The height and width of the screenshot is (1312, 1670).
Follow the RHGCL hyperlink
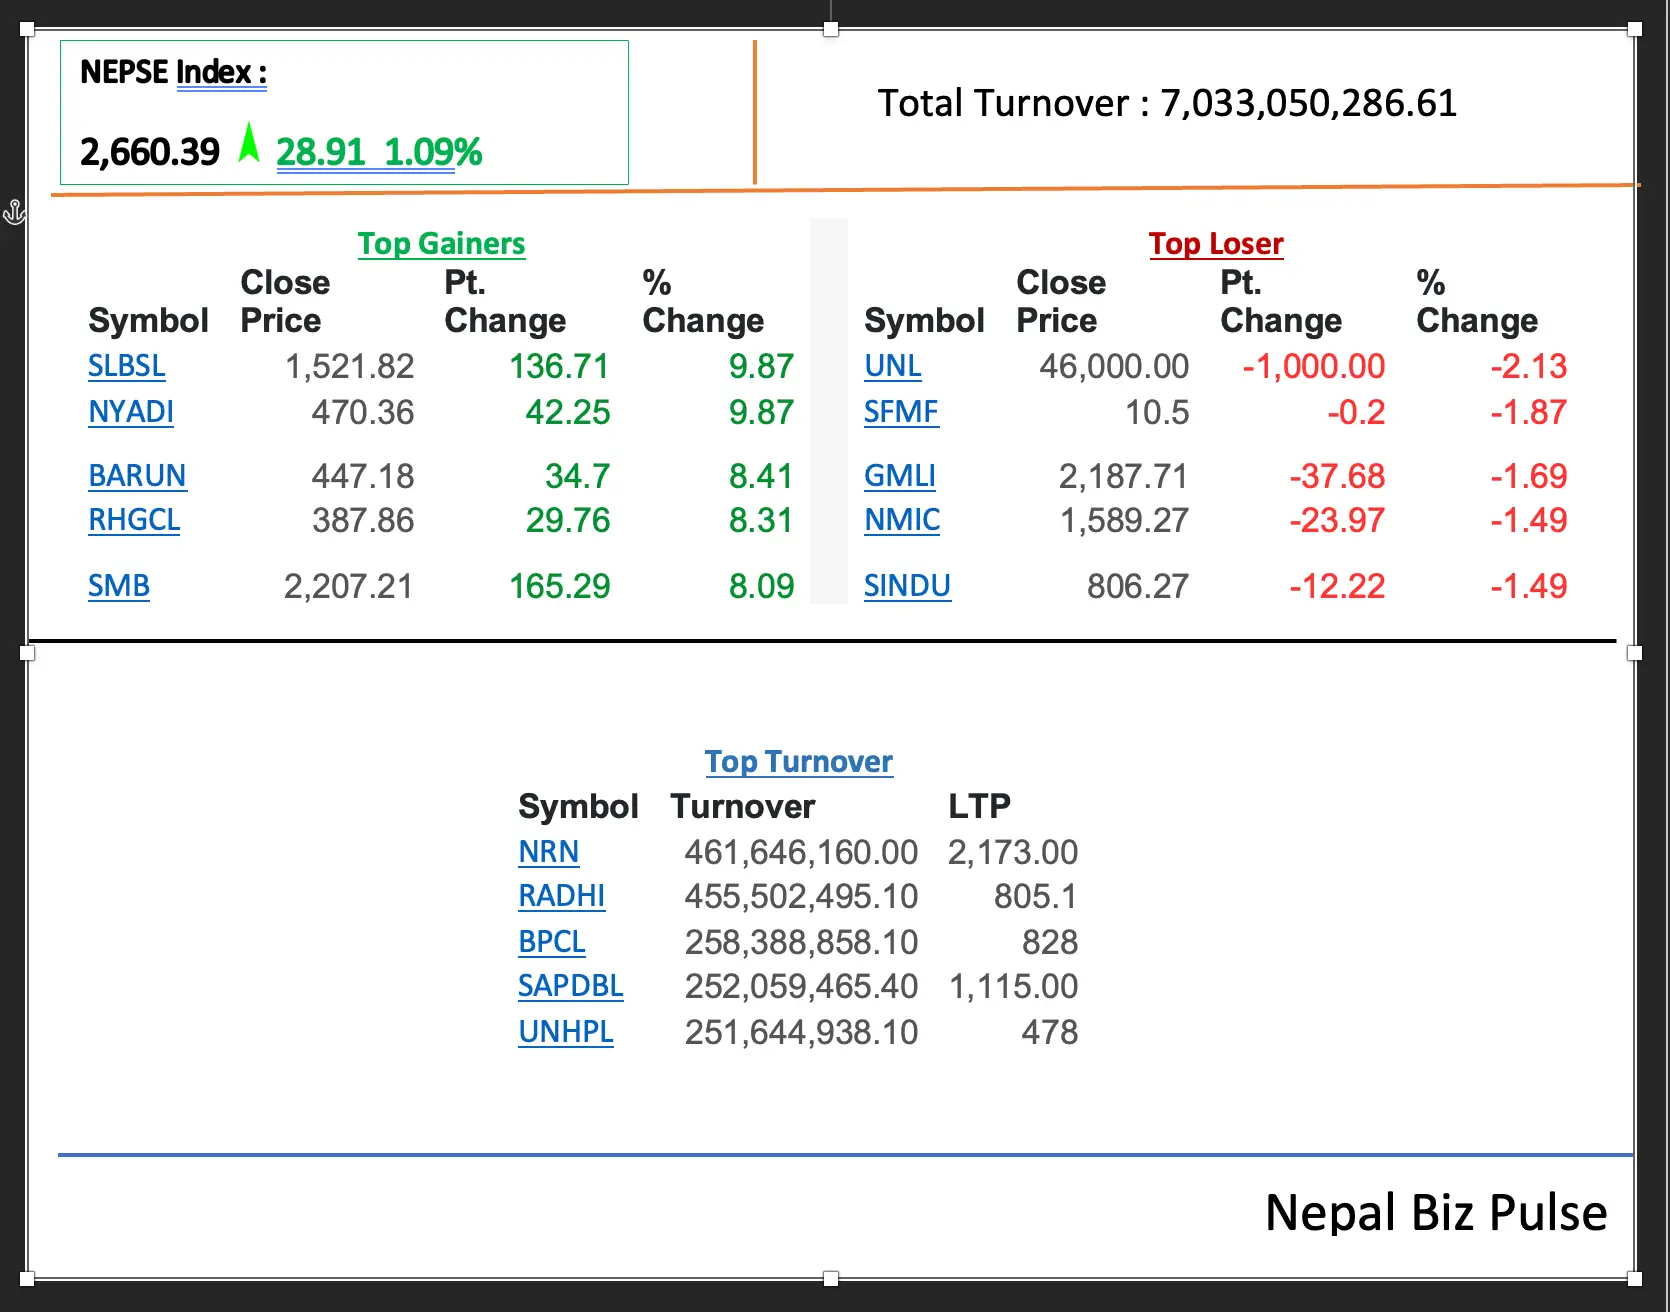pos(134,520)
